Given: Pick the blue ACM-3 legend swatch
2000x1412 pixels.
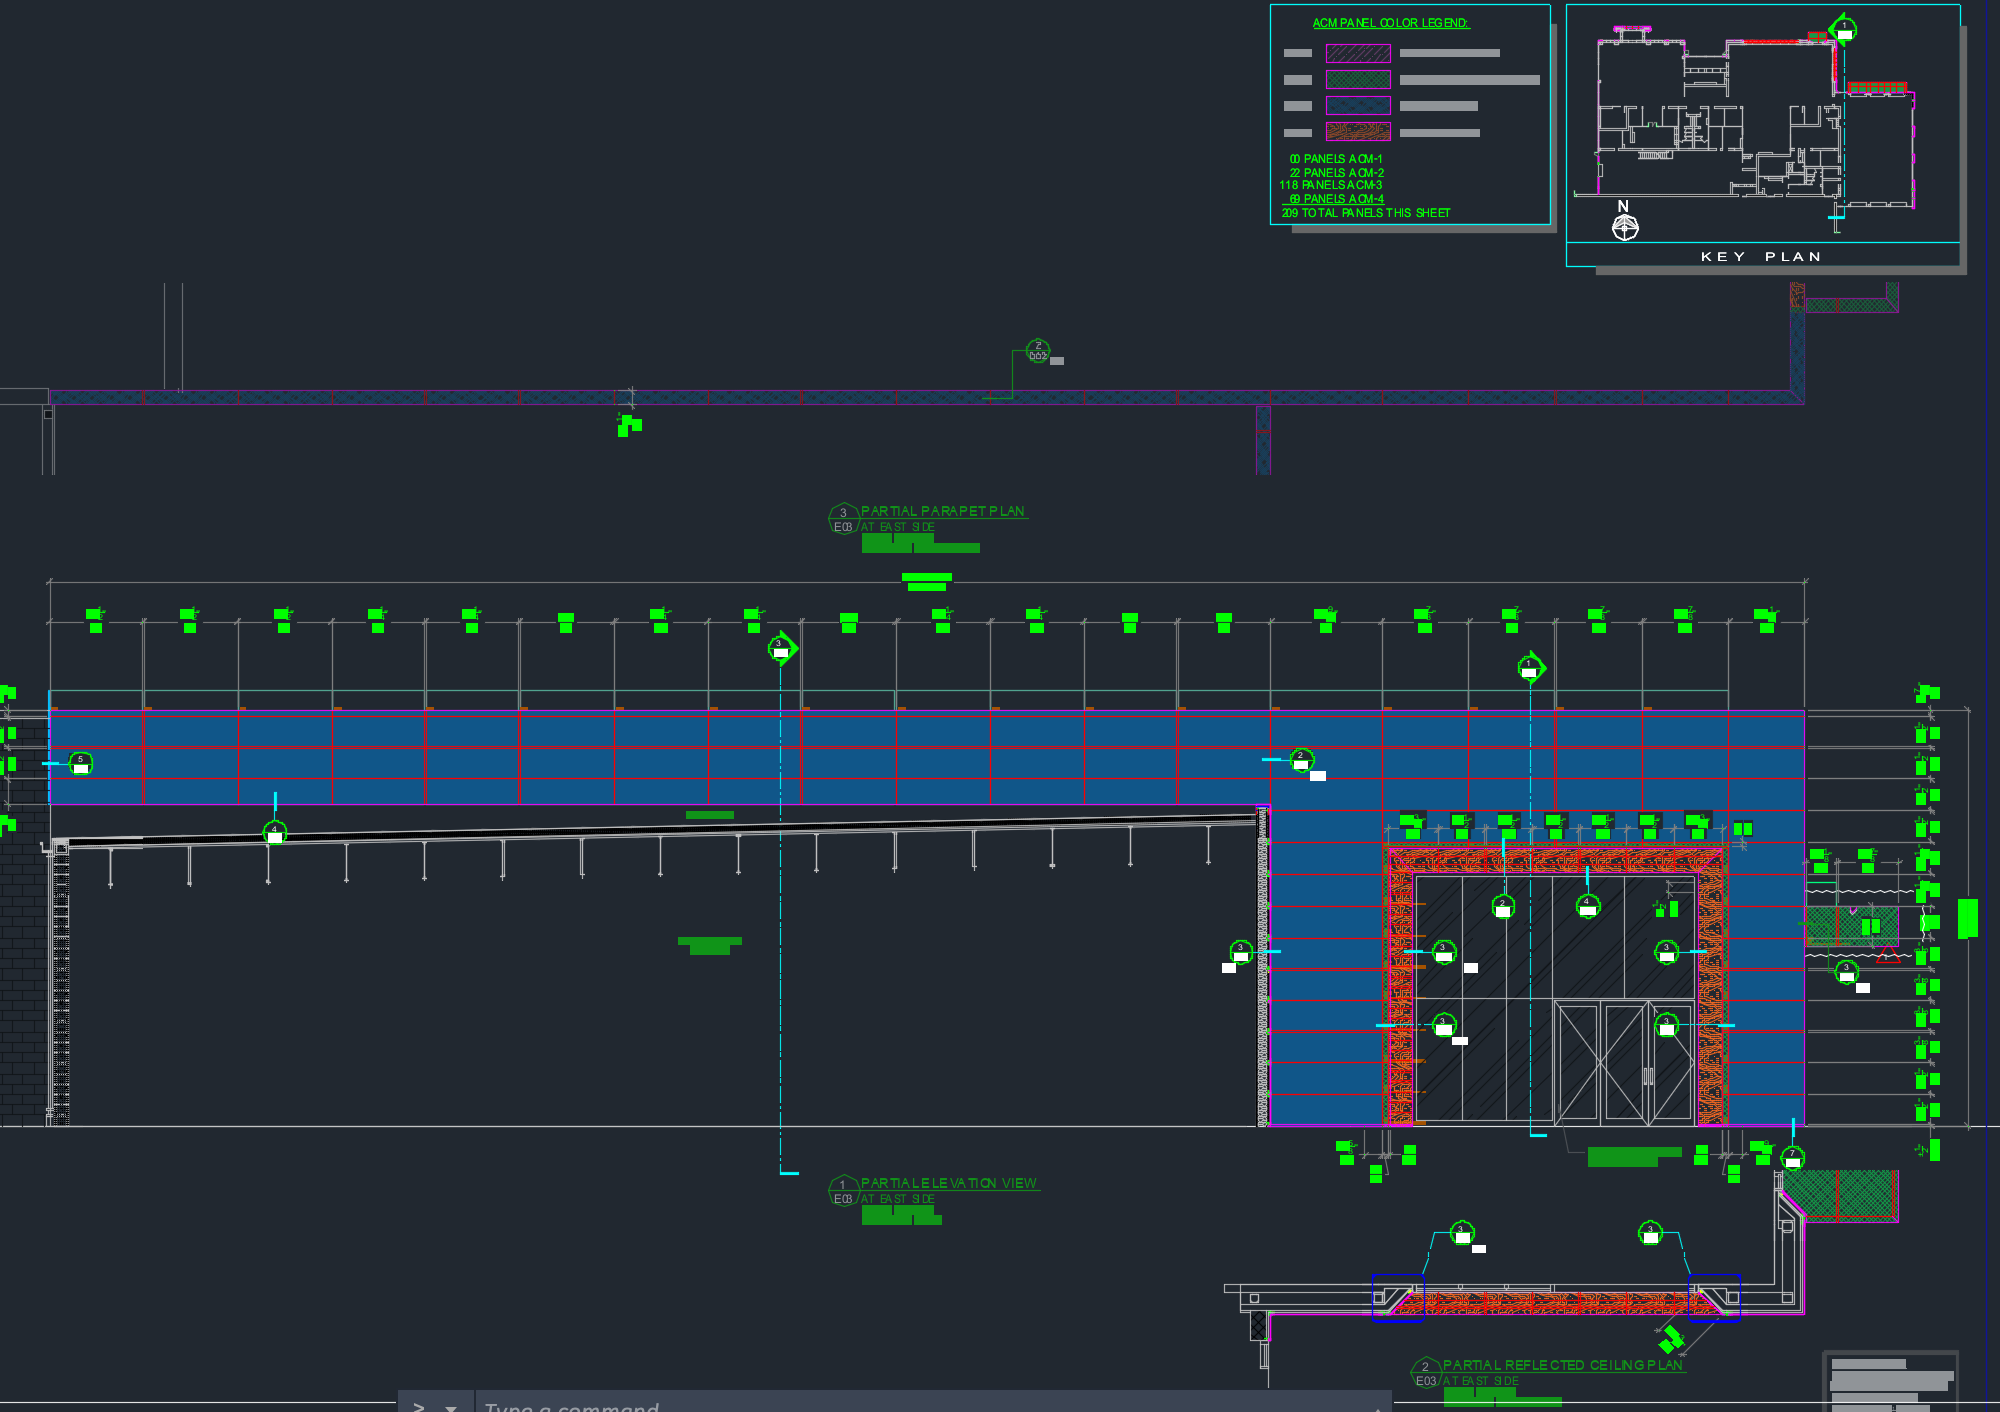Looking at the screenshot, I should (1358, 105).
